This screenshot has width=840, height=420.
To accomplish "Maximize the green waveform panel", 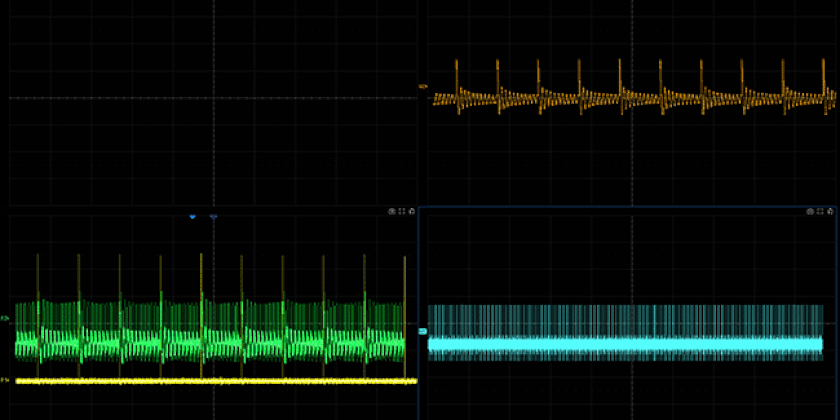I will (401, 212).
